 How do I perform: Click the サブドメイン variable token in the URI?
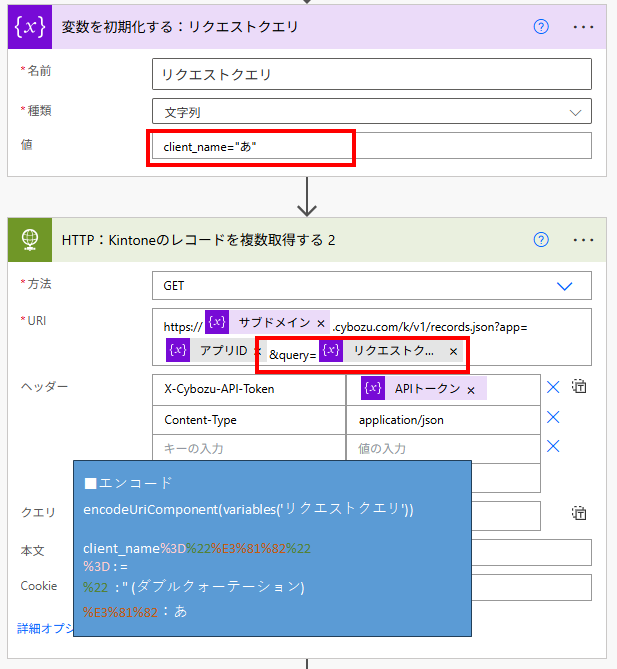pos(267,322)
